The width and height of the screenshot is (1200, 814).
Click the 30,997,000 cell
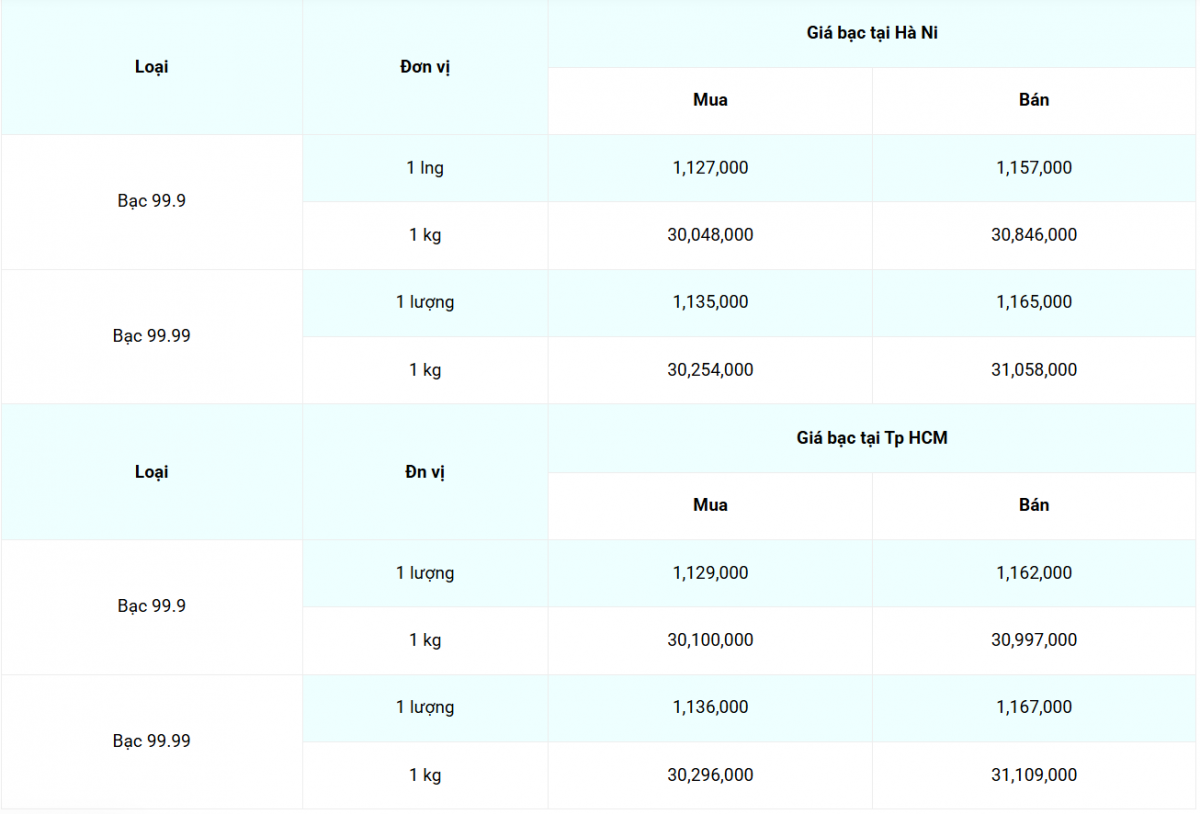tap(1034, 640)
